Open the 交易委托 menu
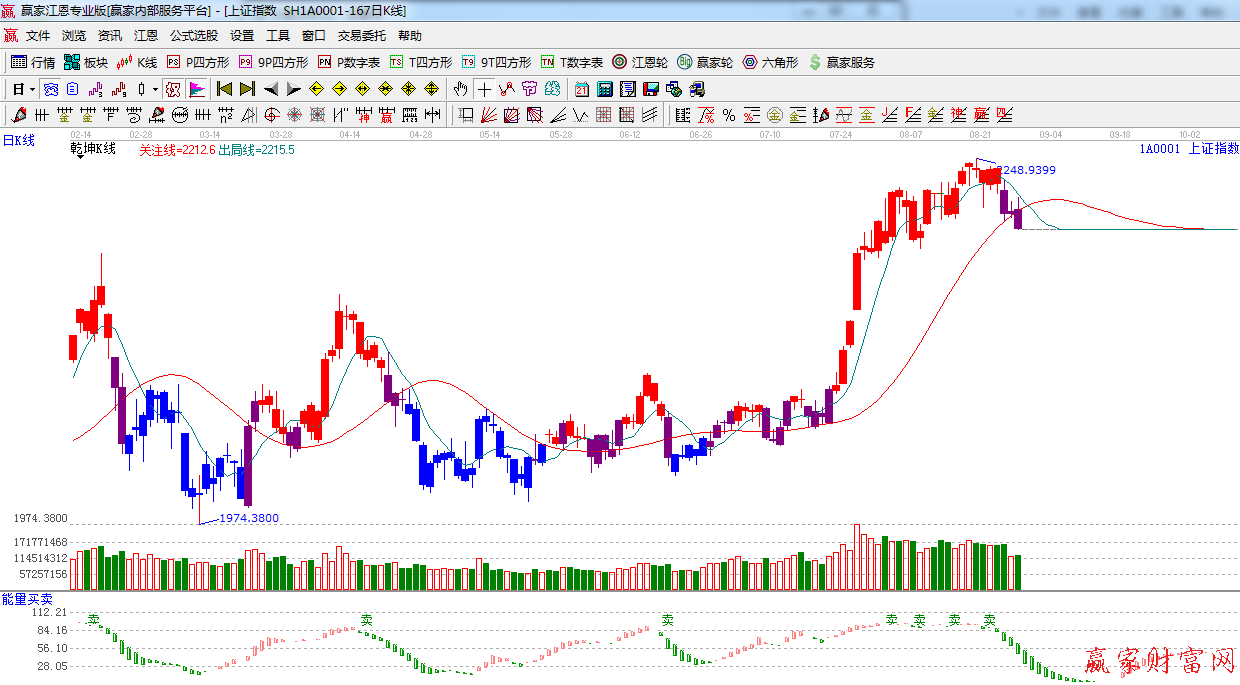The width and height of the screenshot is (1240, 685). coord(361,36)
